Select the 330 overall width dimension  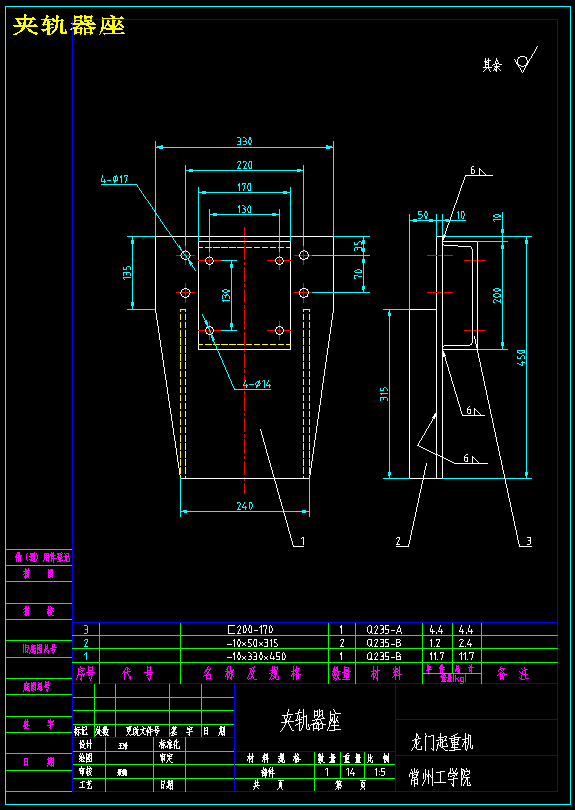coord(244,141)
